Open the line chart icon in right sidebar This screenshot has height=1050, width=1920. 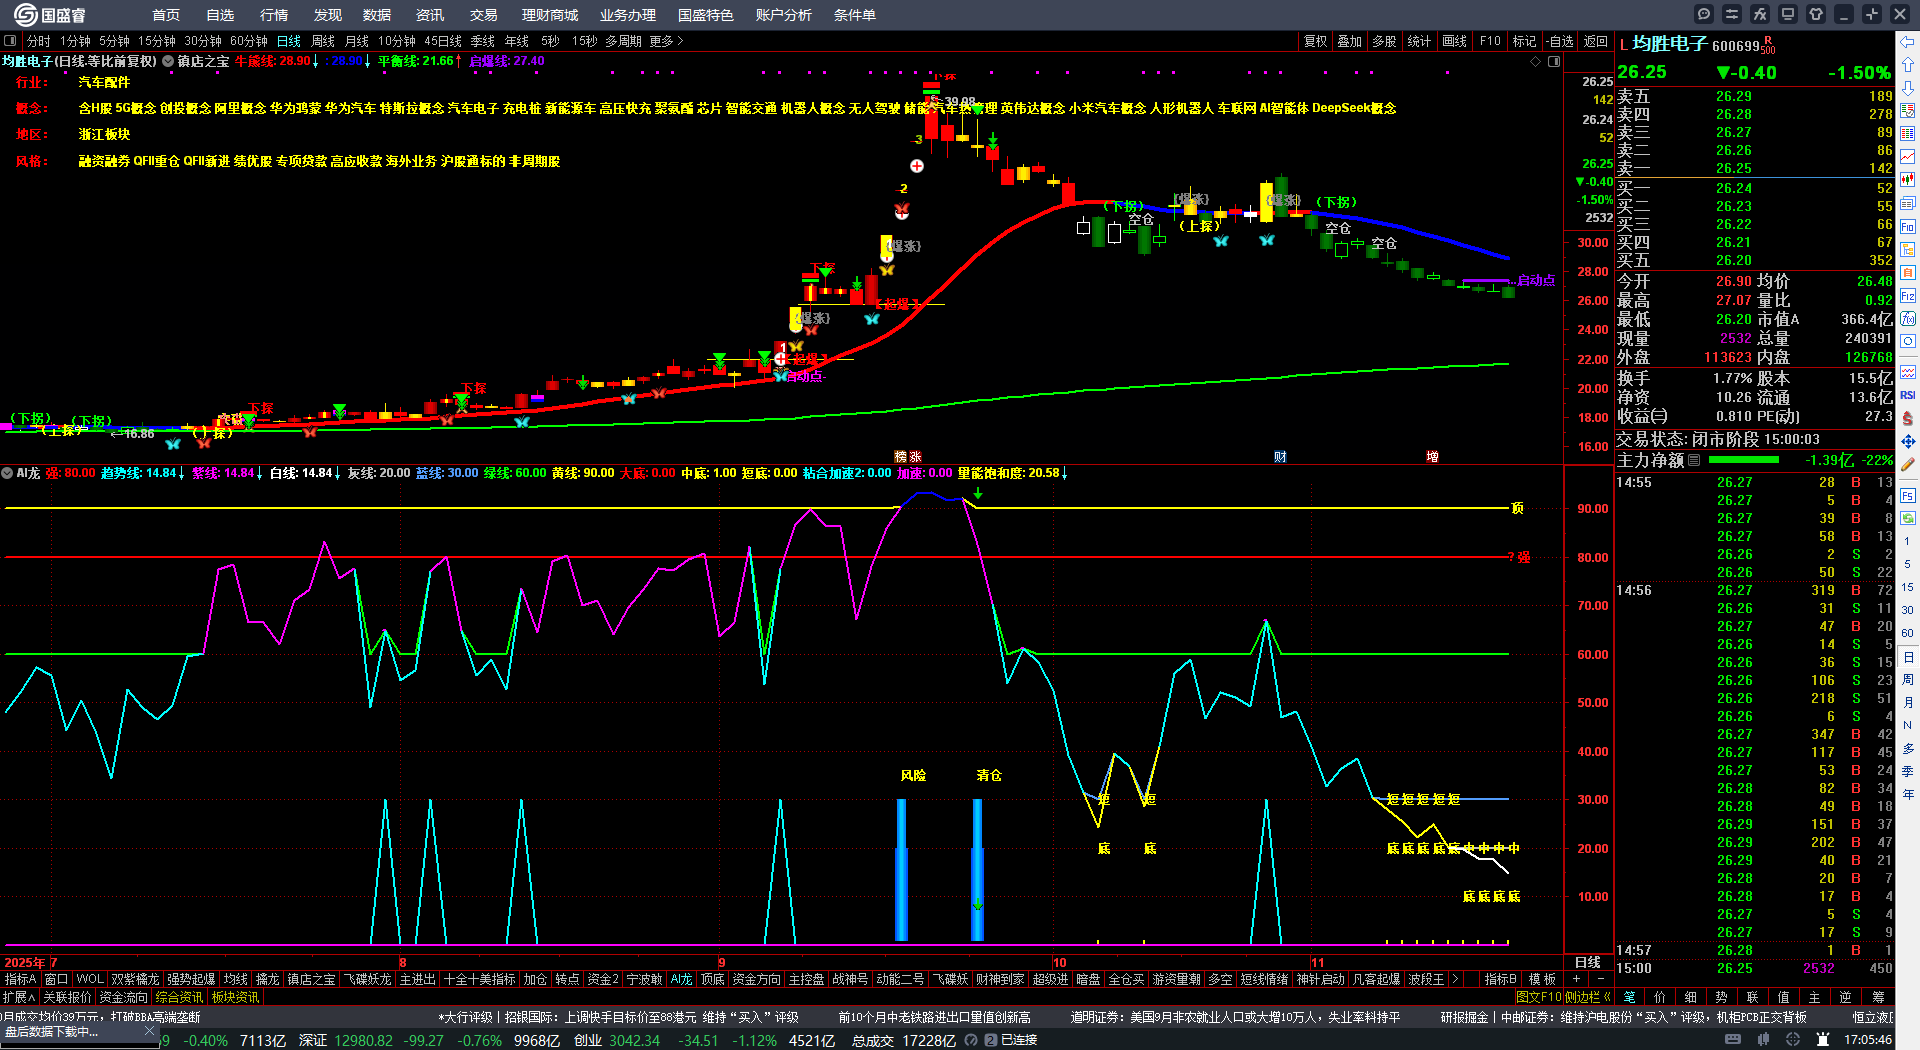[x=1908, y=157]
